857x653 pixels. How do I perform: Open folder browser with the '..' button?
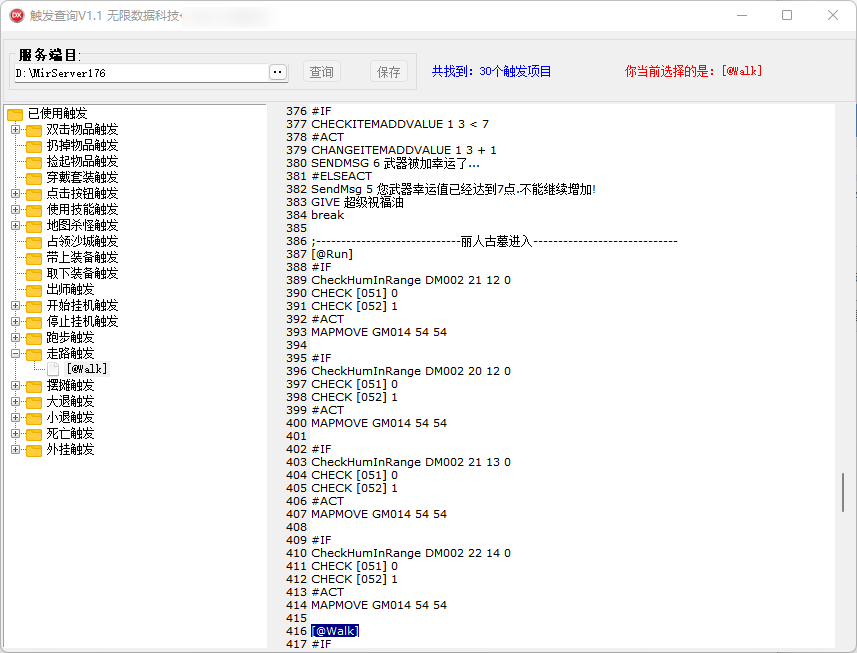[x=278, y=72]
